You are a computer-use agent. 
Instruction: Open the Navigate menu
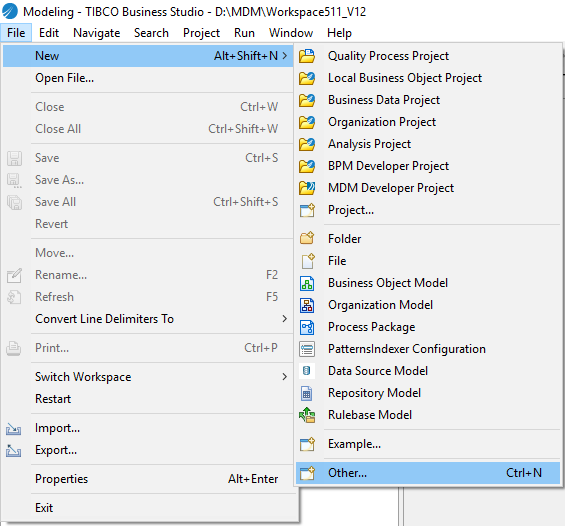tap(97, 33)
